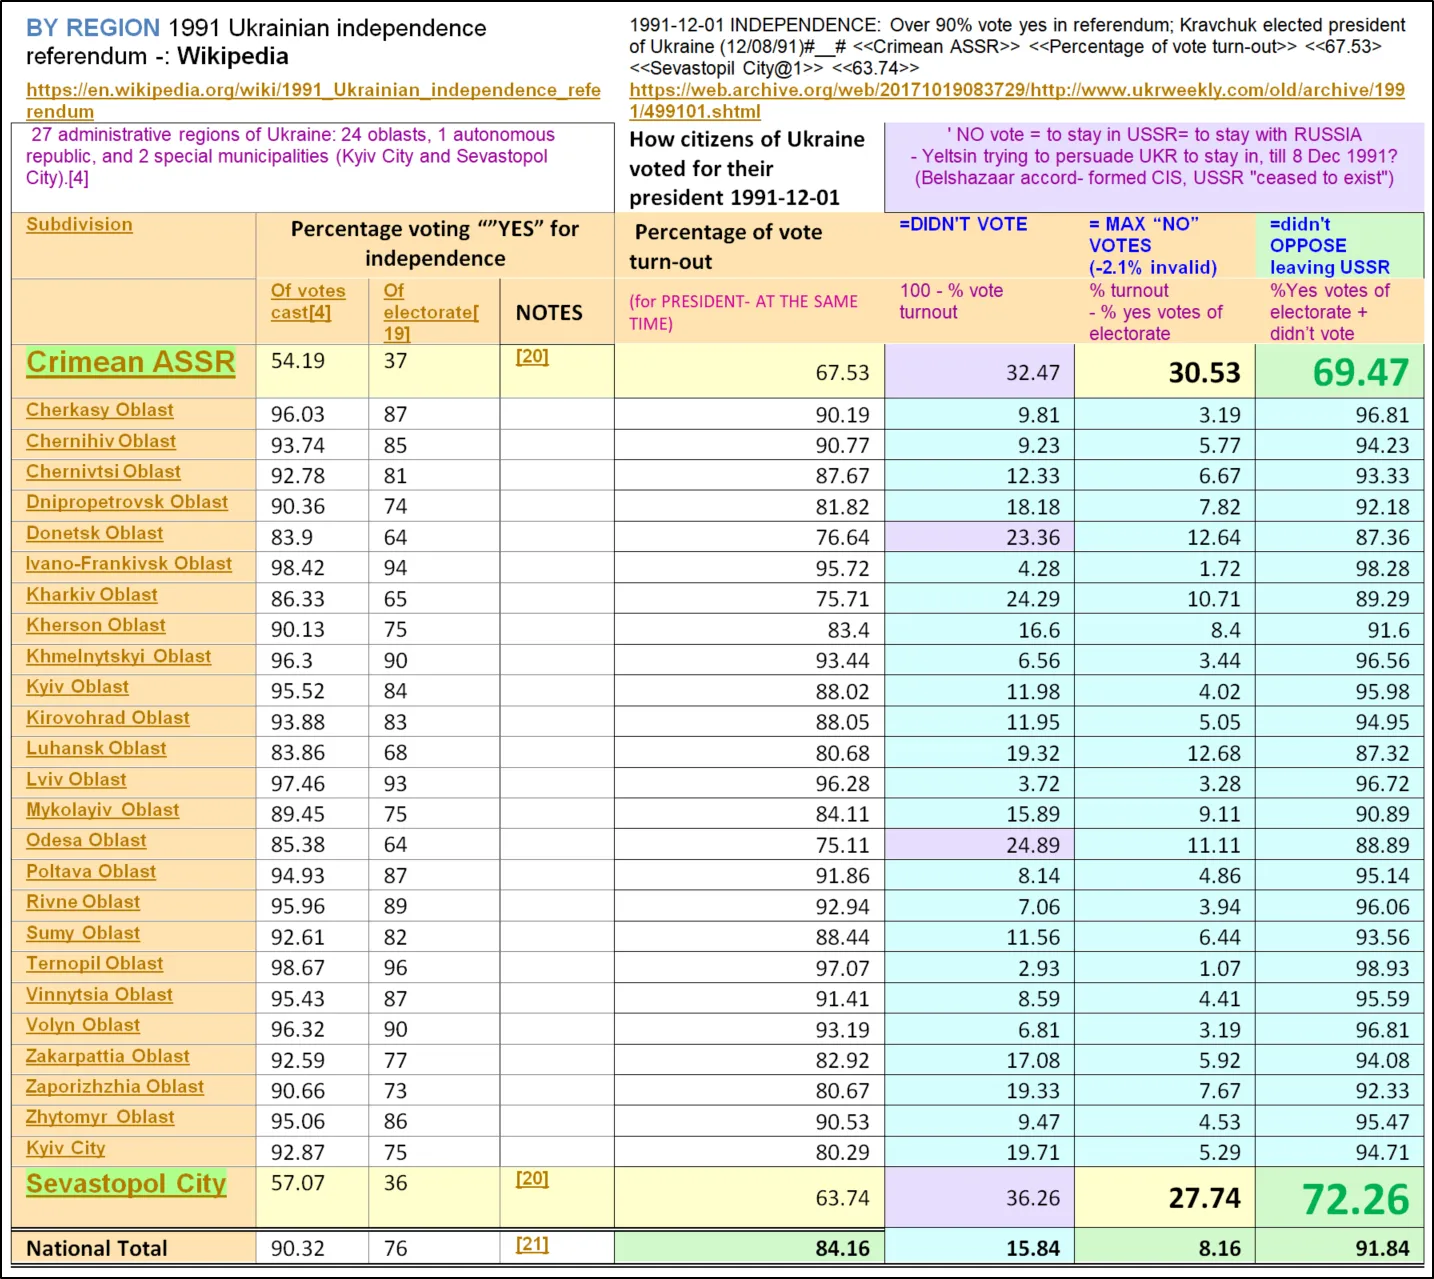Open the Kharkiv Oblast link

[x=92, y=595]
